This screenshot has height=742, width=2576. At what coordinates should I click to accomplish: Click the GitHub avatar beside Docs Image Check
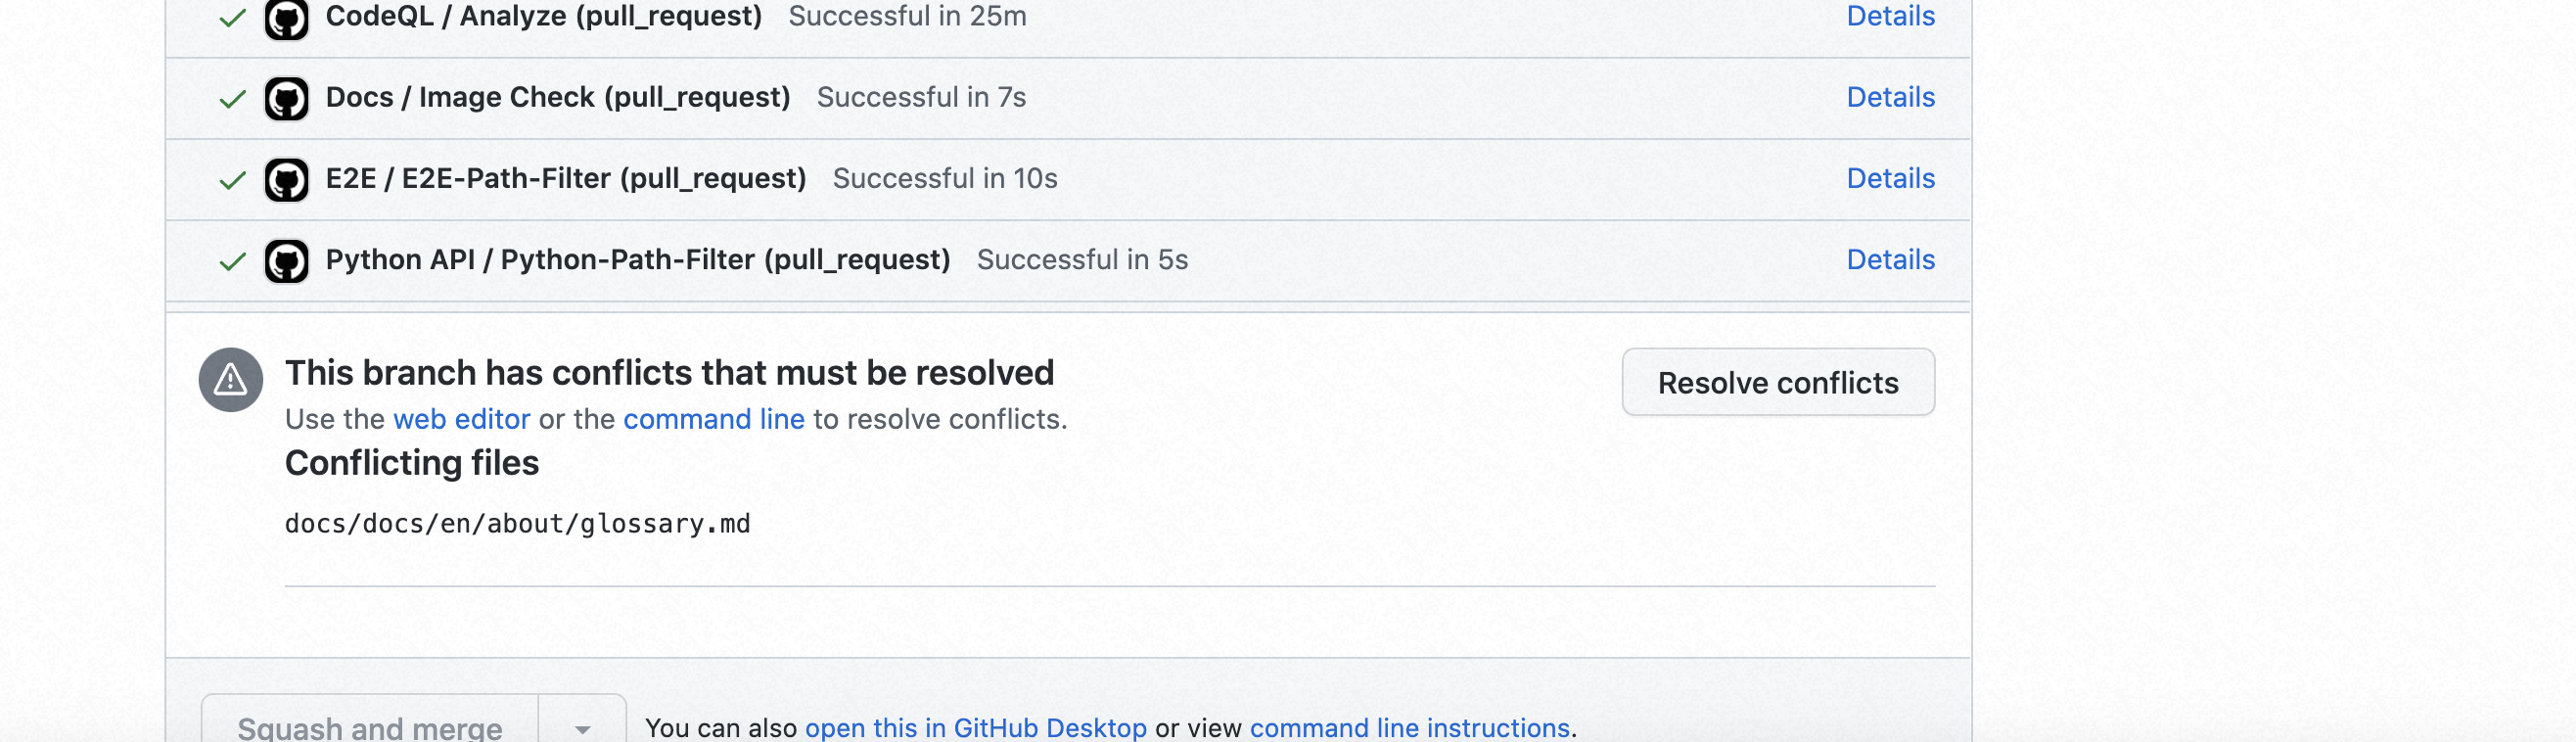tap(286, 98)
